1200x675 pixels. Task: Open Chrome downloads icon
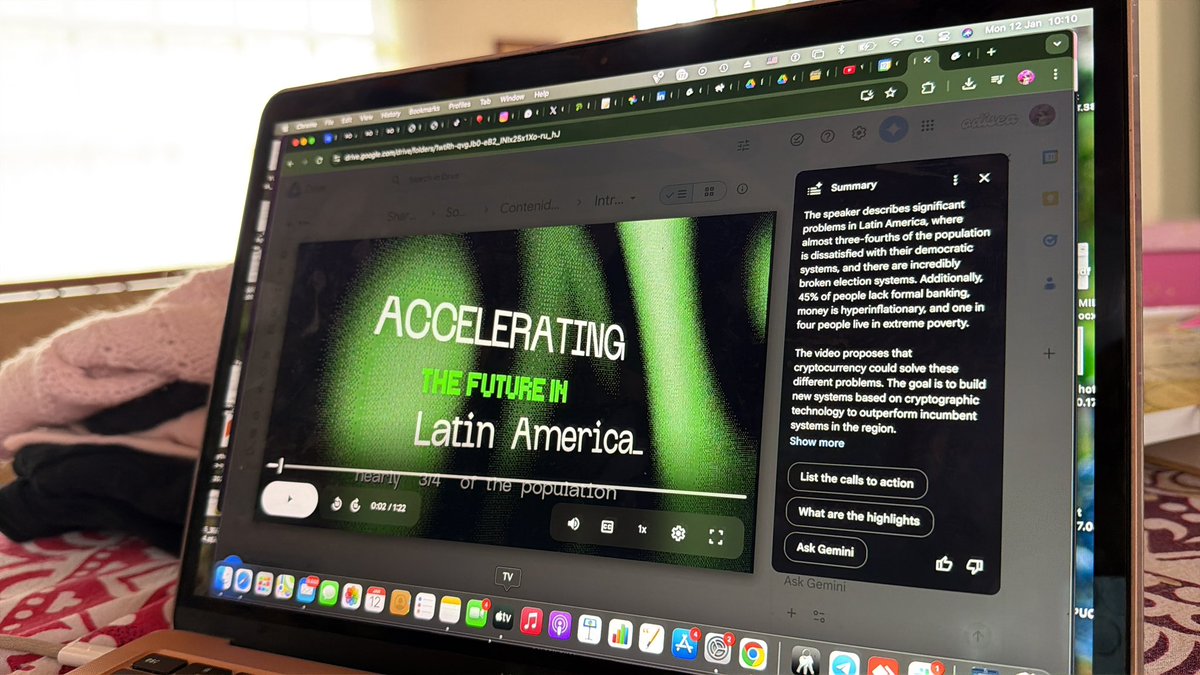pos(968,84)
